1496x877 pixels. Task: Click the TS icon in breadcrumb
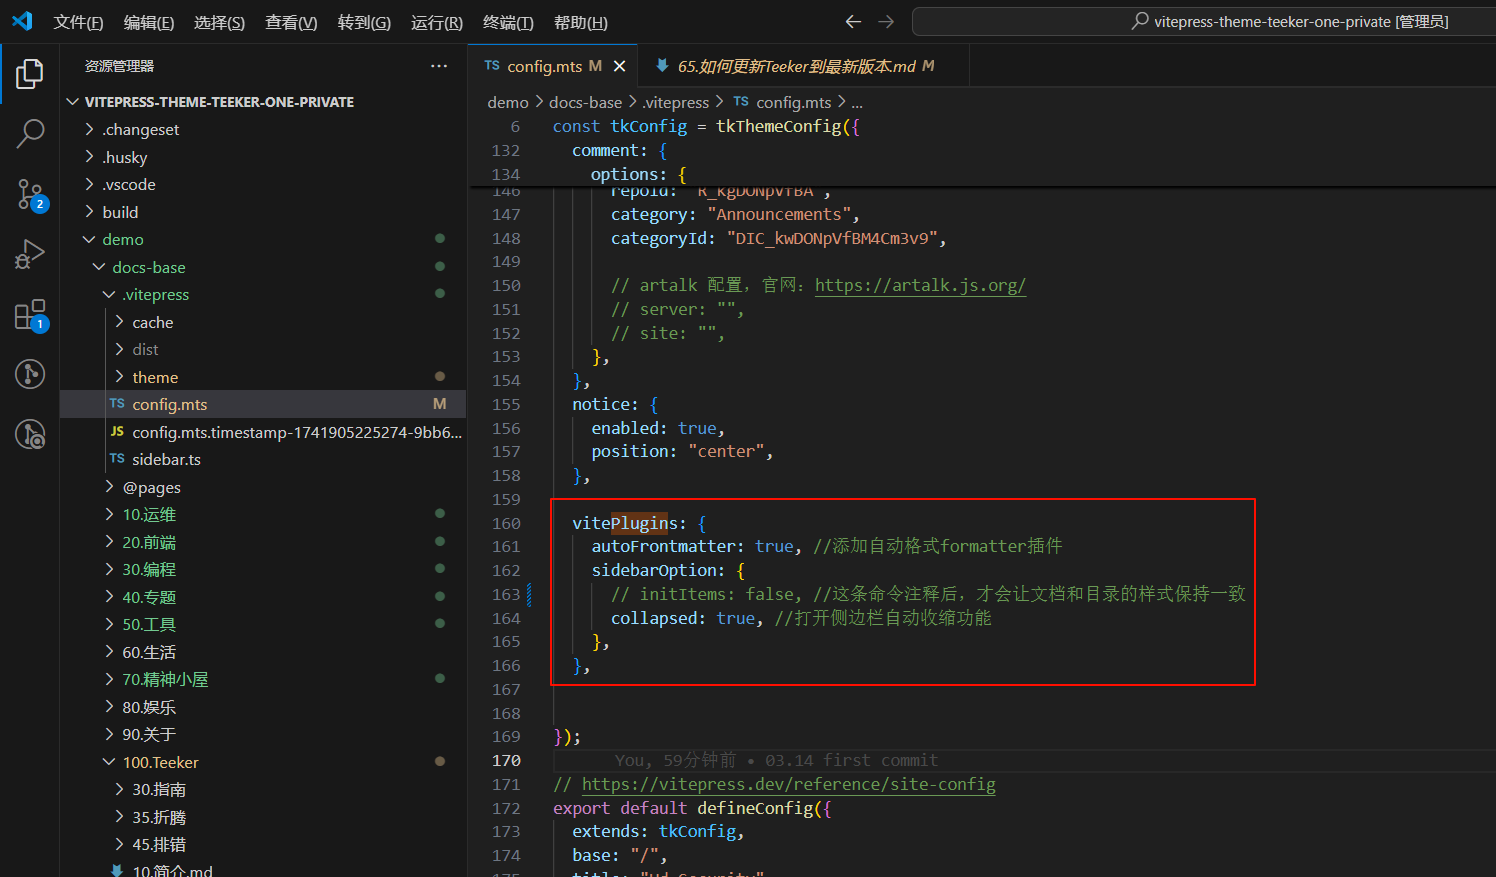[x=741, y=102]
